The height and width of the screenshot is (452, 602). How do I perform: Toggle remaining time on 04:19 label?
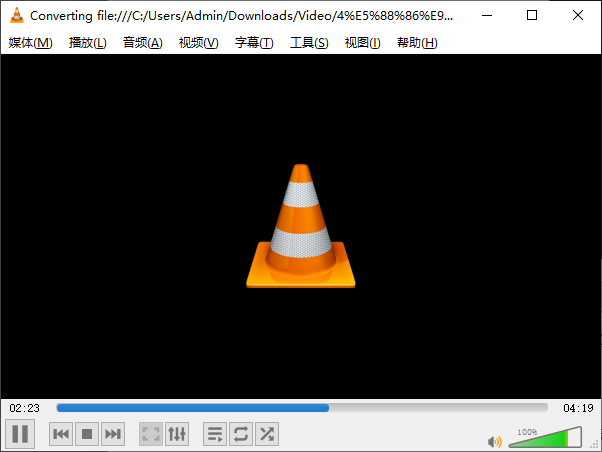point(578,408)
